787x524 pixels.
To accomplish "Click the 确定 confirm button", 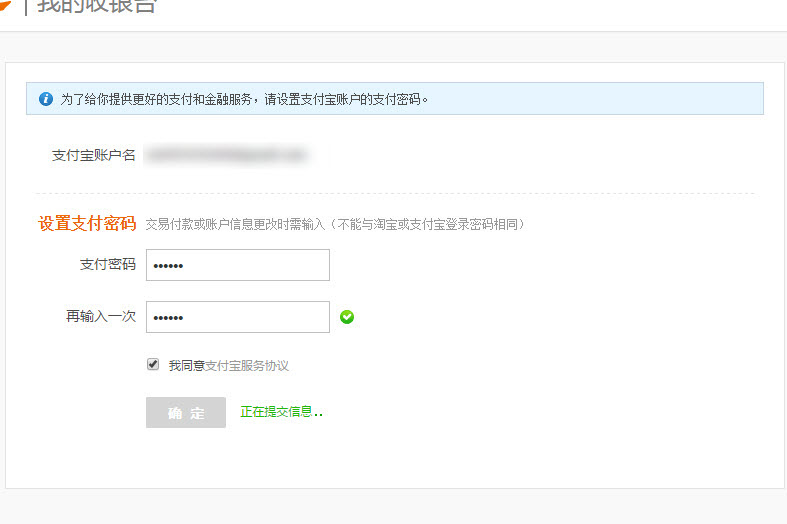I will [x=186, y=413].
